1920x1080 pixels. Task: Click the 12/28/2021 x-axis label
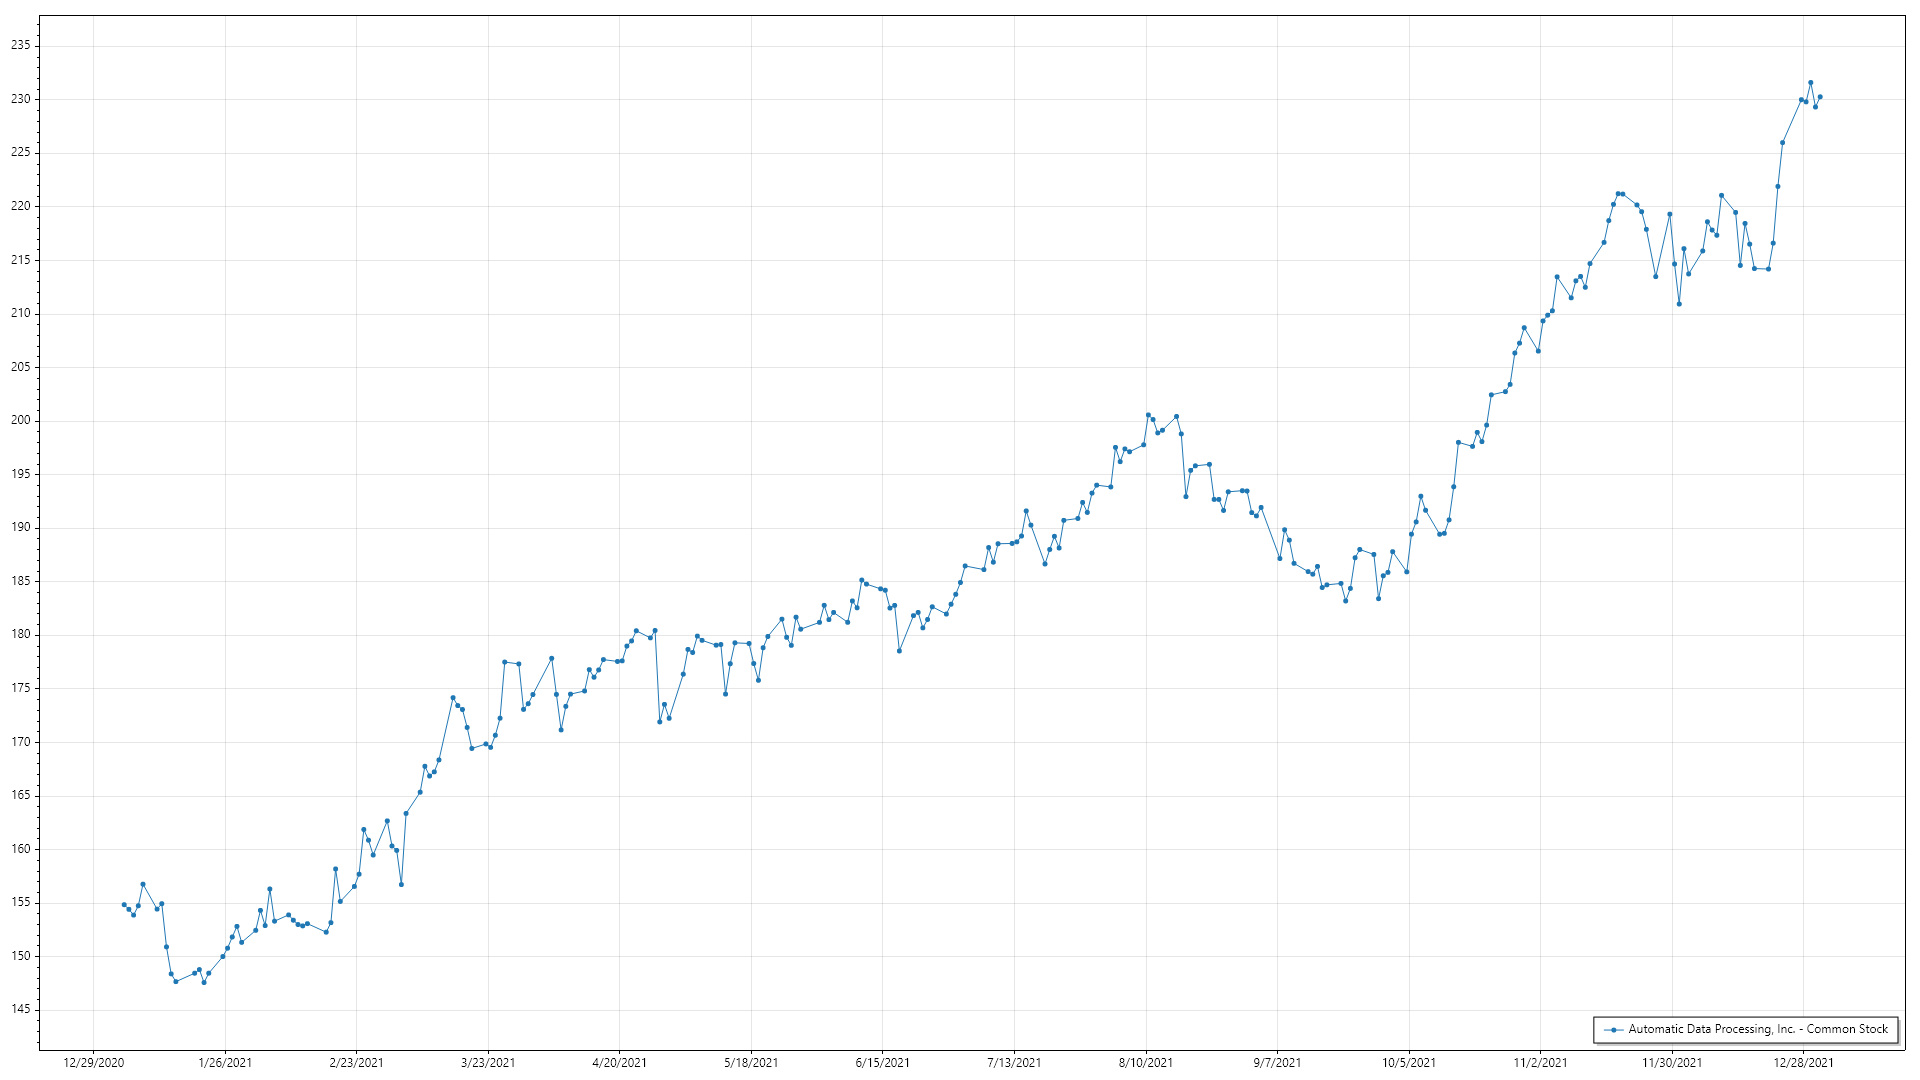(1804, 1063)
